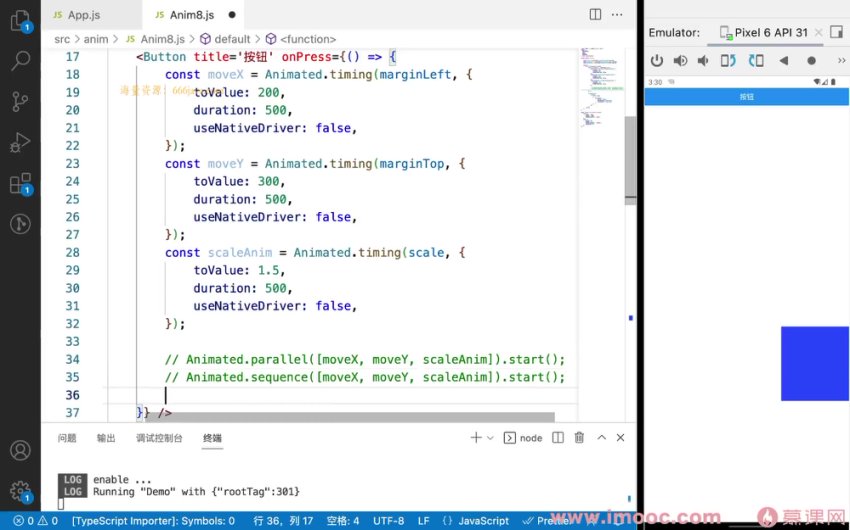Open the Extensions view
850x530 pixels.
coord(20,184)
